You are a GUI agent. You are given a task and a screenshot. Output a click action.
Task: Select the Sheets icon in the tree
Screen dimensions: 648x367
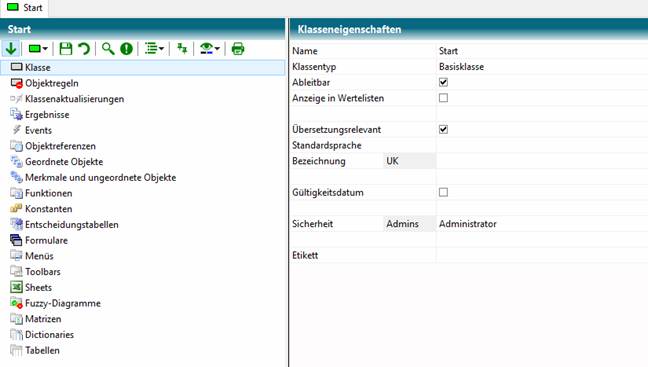[x=17, y=287]
